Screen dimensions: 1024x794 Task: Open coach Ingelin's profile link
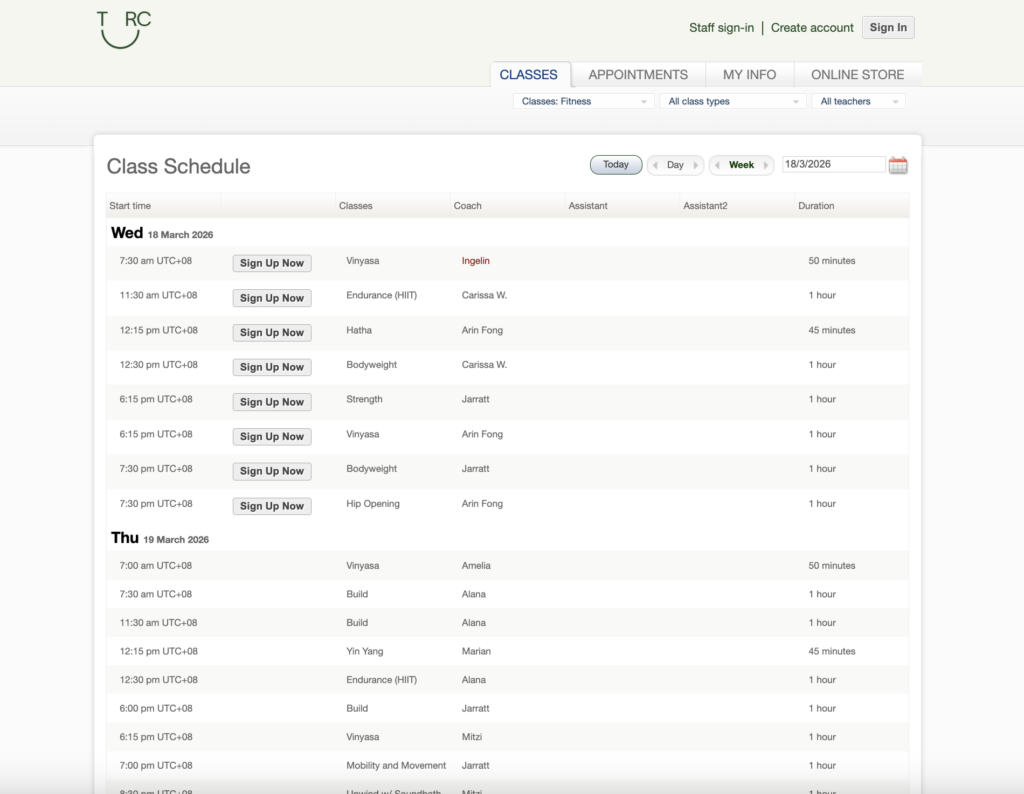[475, 261]
